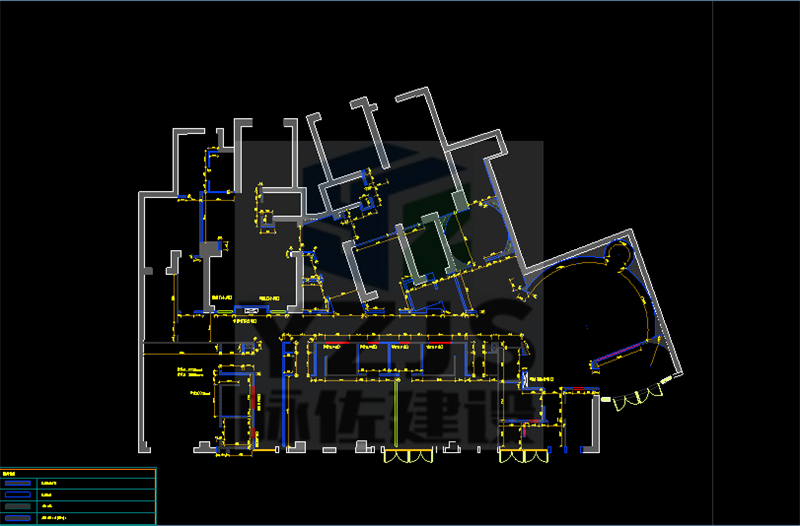
Task: Click the legend table title header
Action: 10,472
